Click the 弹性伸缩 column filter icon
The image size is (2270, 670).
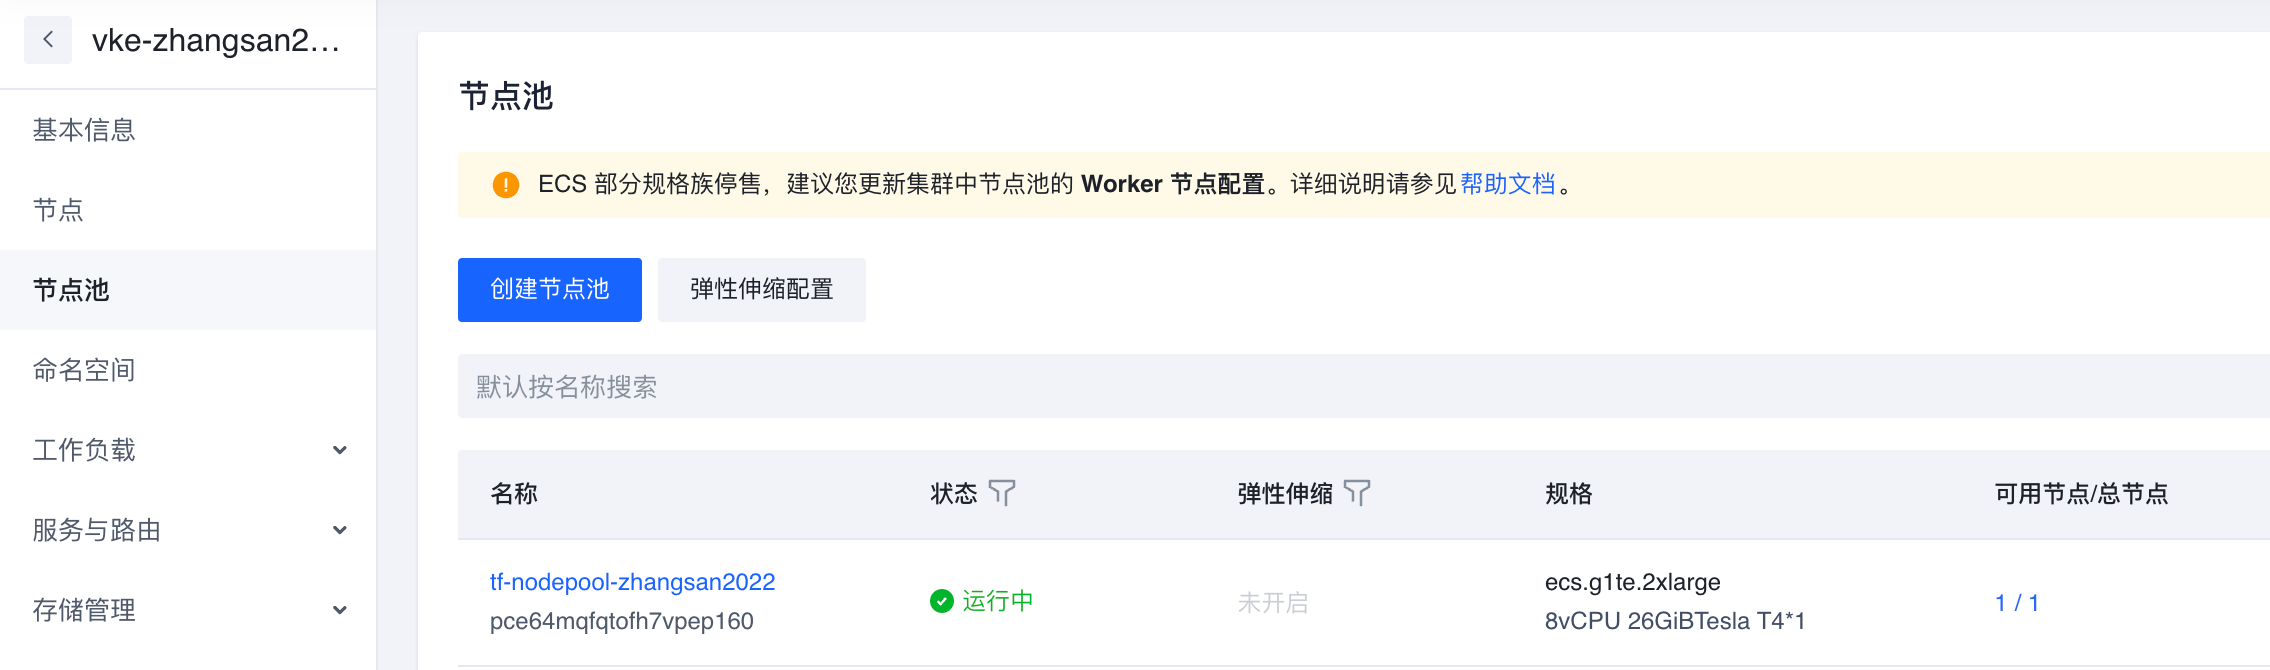[x=1357, y=492]
